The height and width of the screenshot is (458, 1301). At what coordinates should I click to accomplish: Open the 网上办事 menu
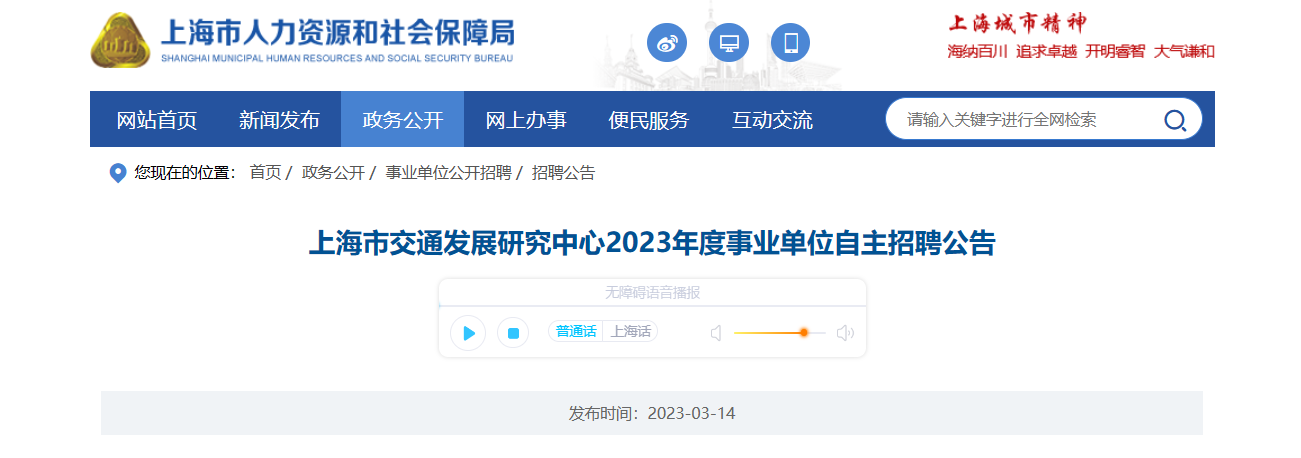526,120
